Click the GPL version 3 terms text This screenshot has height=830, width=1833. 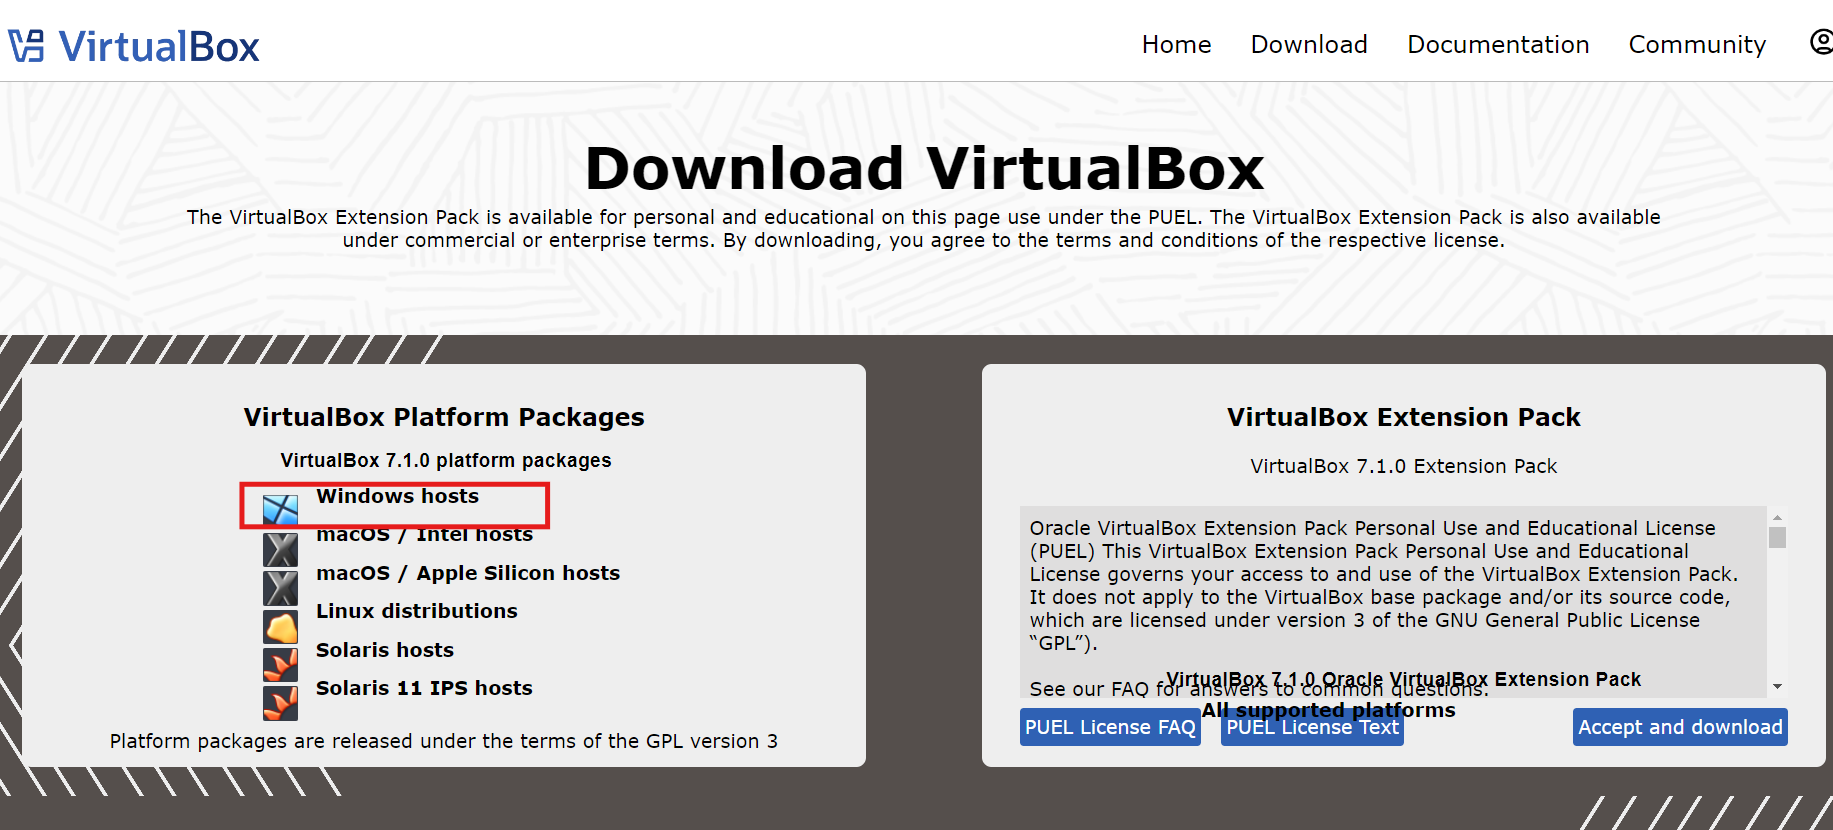[444, 741]
